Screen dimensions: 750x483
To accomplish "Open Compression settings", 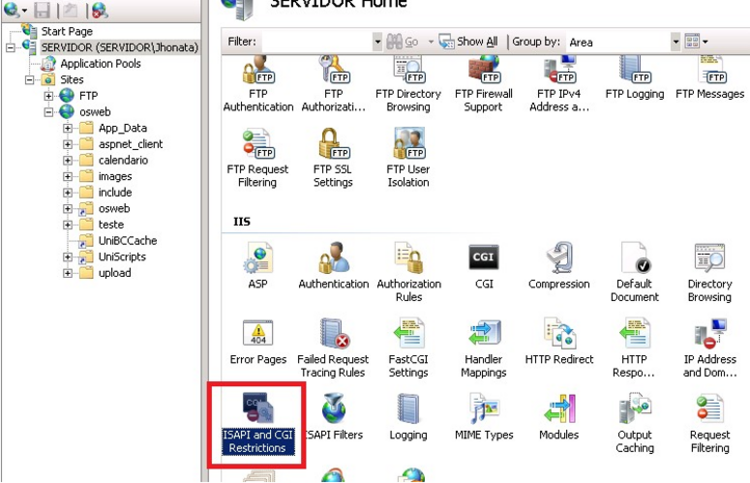I will tap(559, 266).
